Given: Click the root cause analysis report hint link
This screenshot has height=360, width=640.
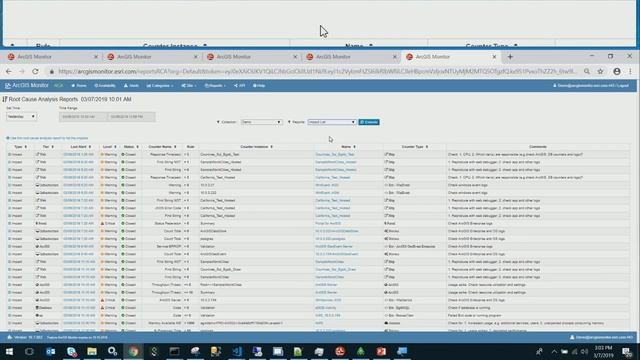Looking at the screenshot, I should pos(47,138).
